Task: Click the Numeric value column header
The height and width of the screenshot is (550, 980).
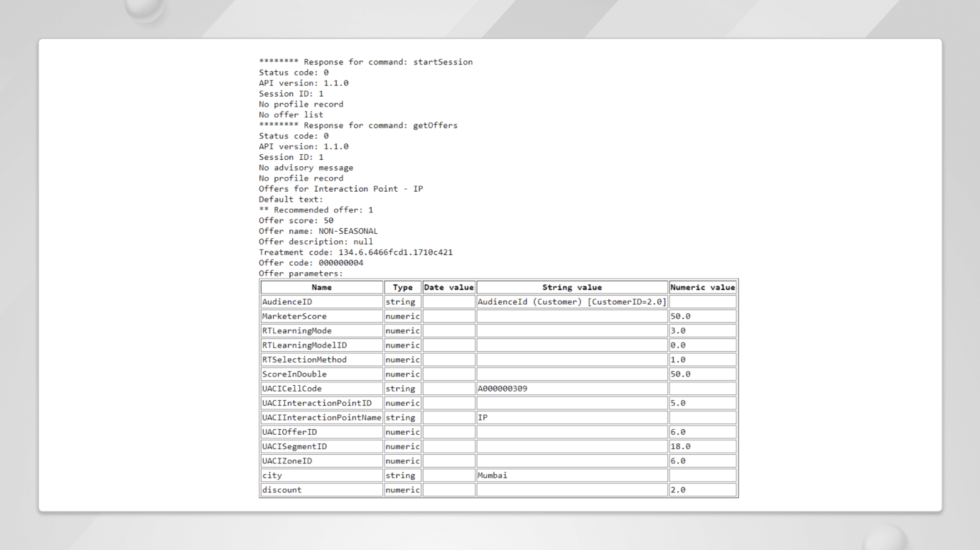Action: tap(702, 288)
